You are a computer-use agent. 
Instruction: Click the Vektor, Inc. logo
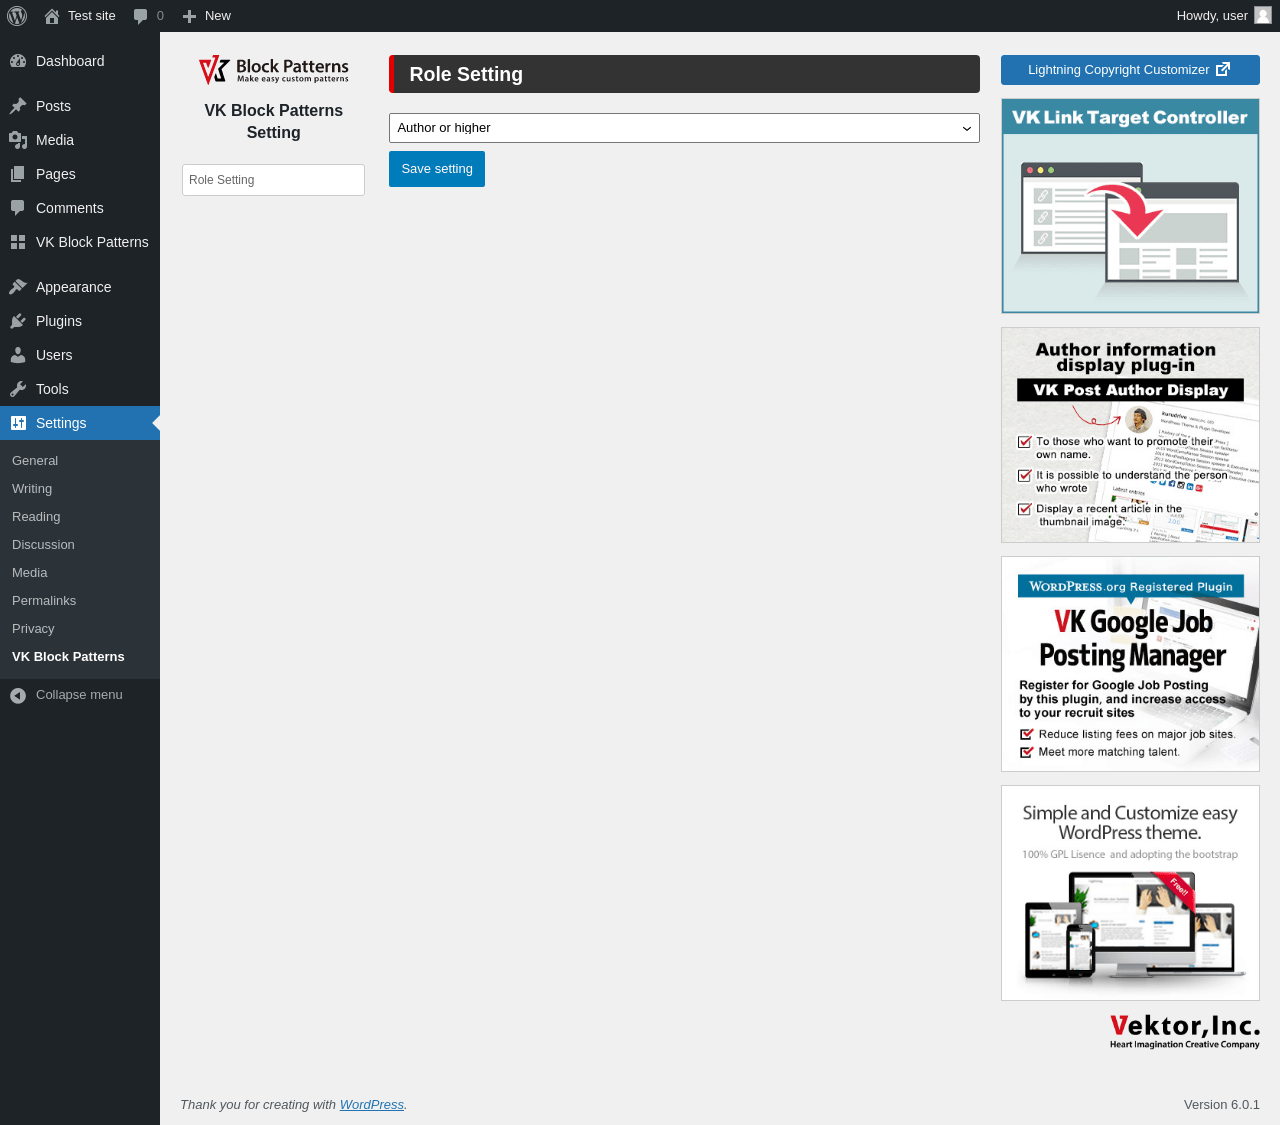pyautogui.click(x=1185, y=1031)
